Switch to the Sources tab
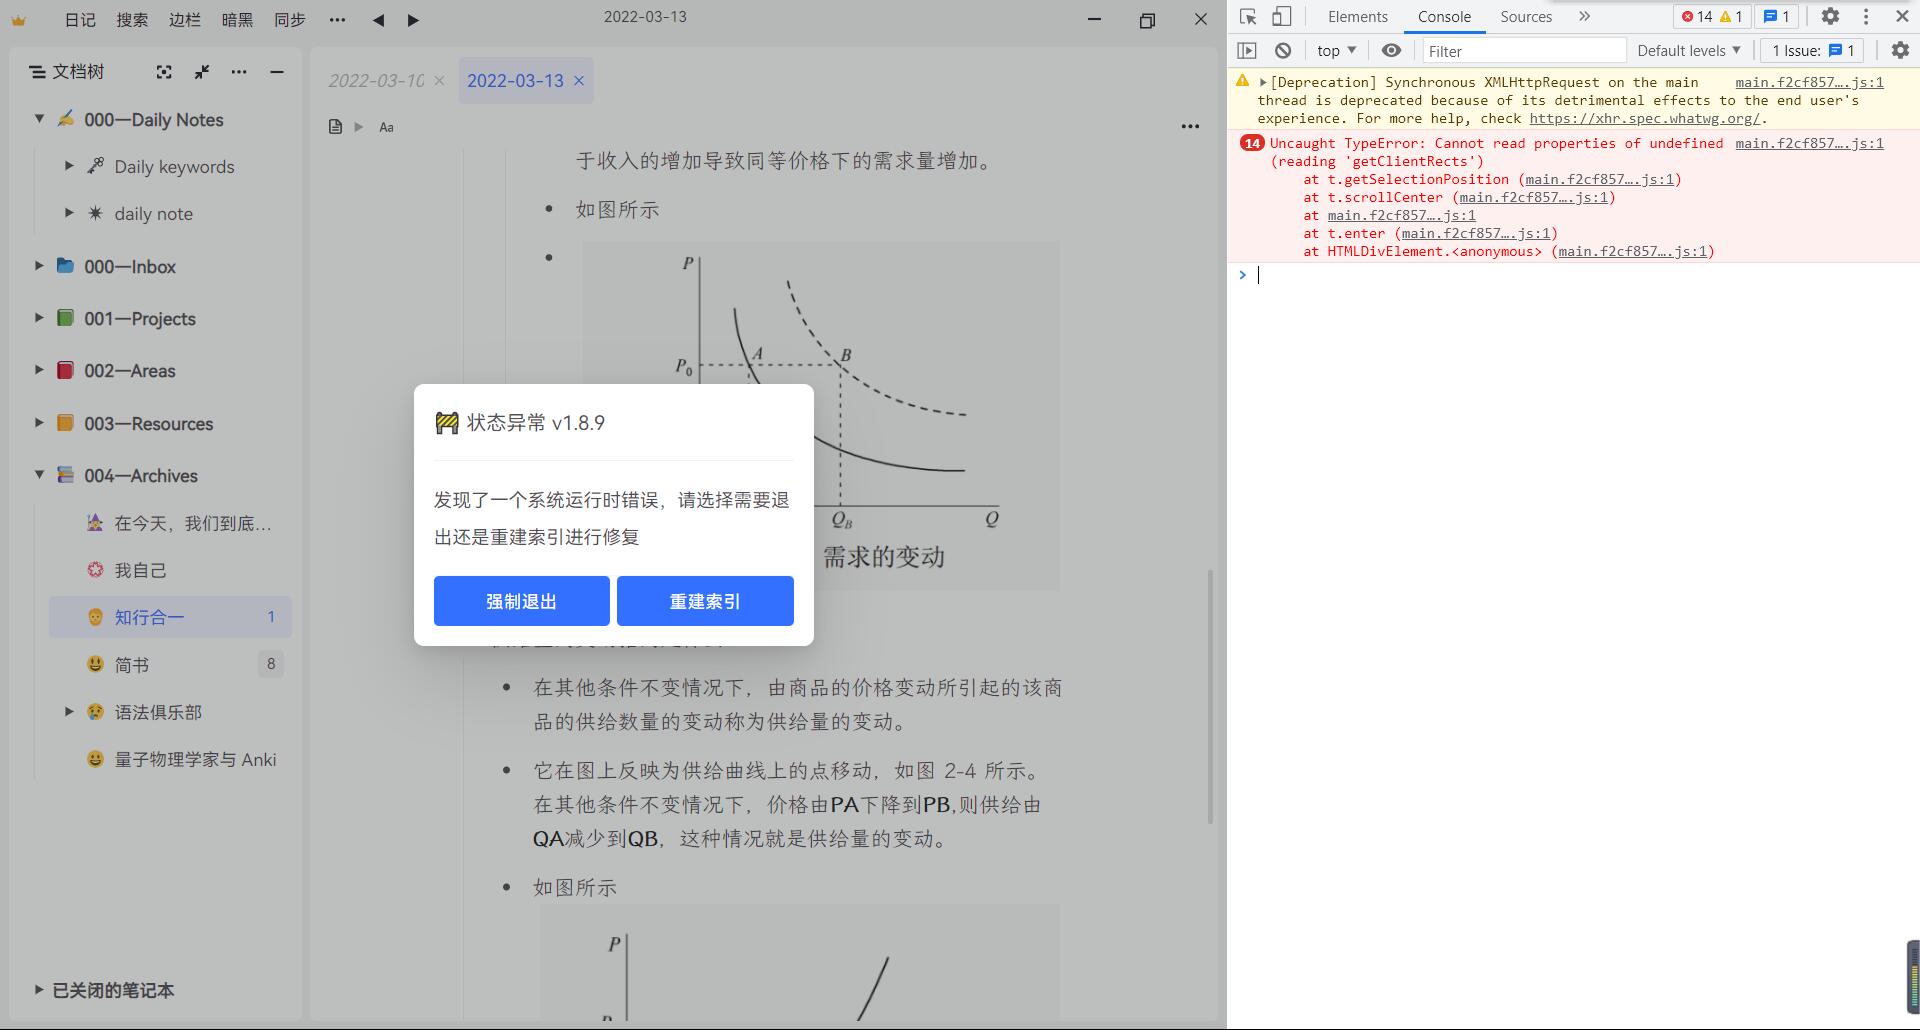 click(1525, 16)
